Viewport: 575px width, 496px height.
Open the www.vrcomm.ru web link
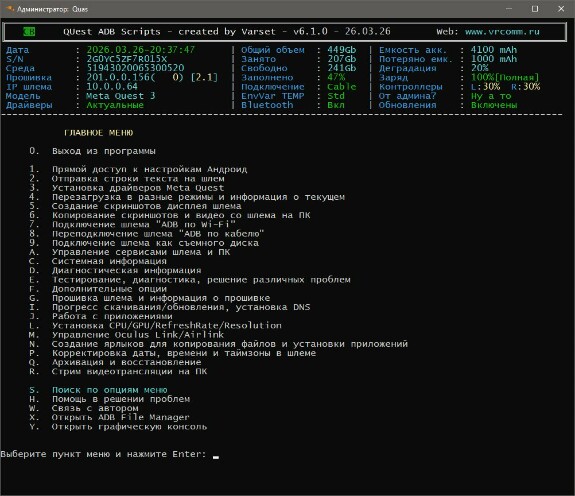[502, 32]
